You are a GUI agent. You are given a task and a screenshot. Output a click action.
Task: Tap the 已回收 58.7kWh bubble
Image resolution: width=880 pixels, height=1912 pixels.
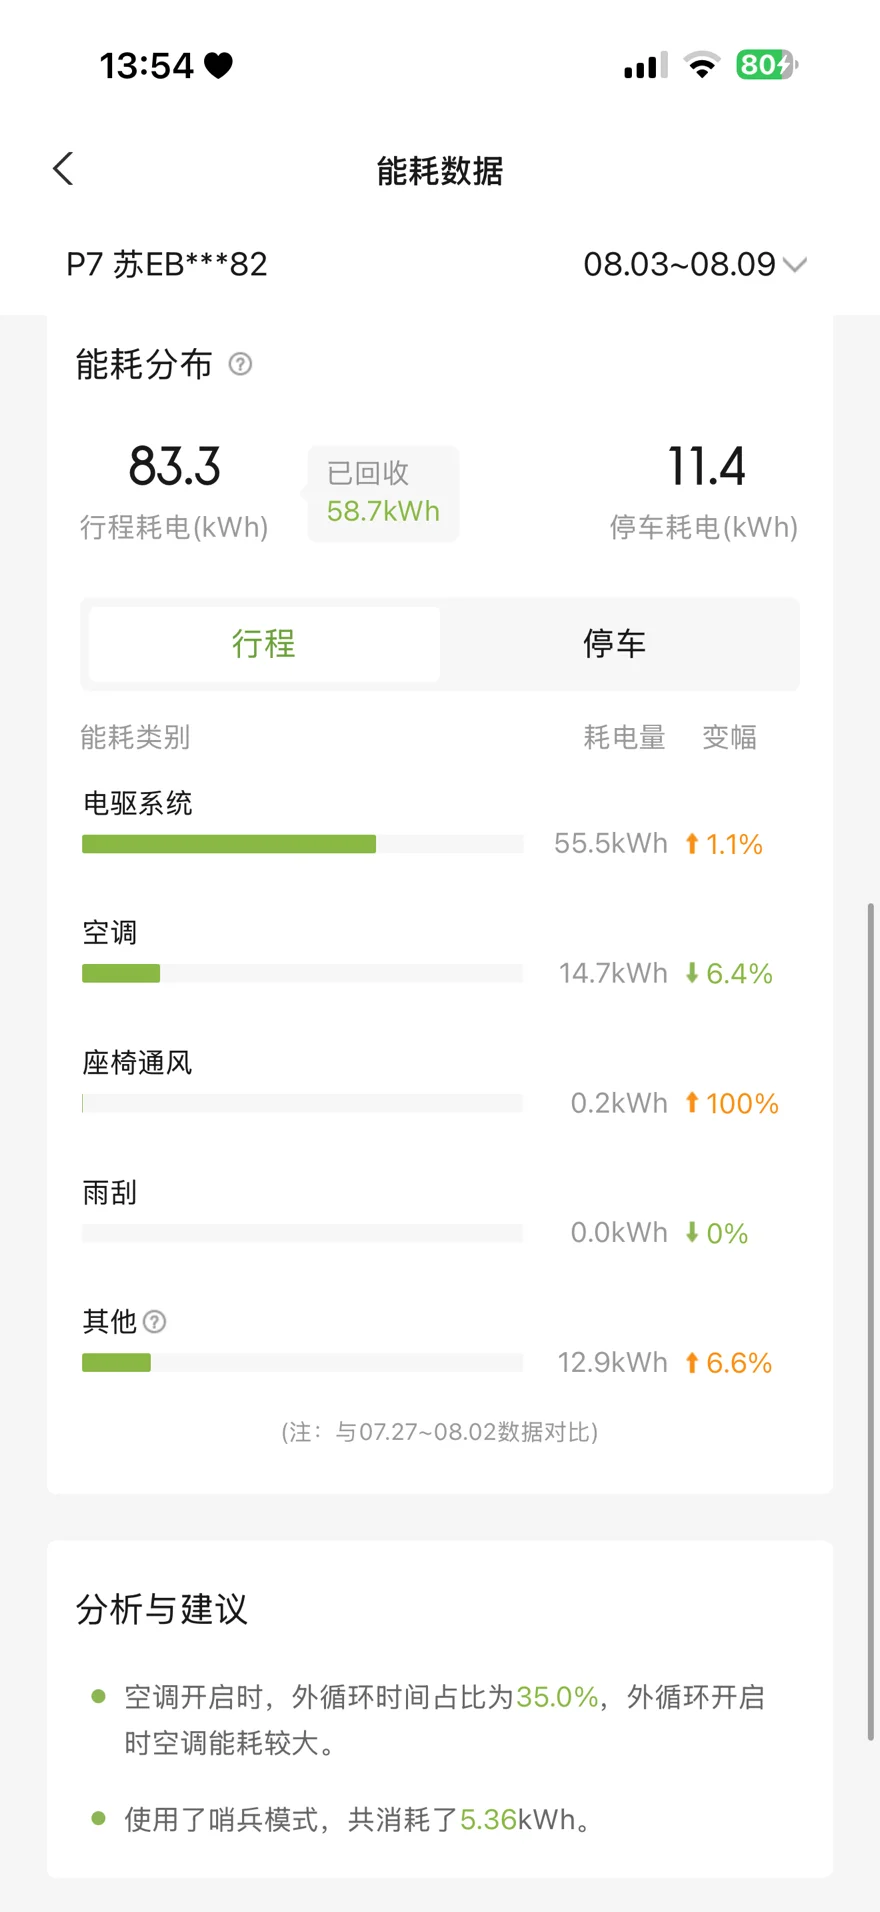[382, 493]
